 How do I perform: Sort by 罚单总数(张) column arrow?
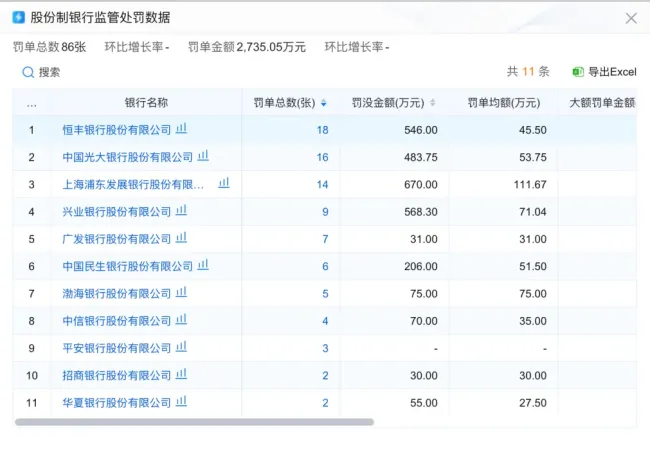(x=324, y=103)
